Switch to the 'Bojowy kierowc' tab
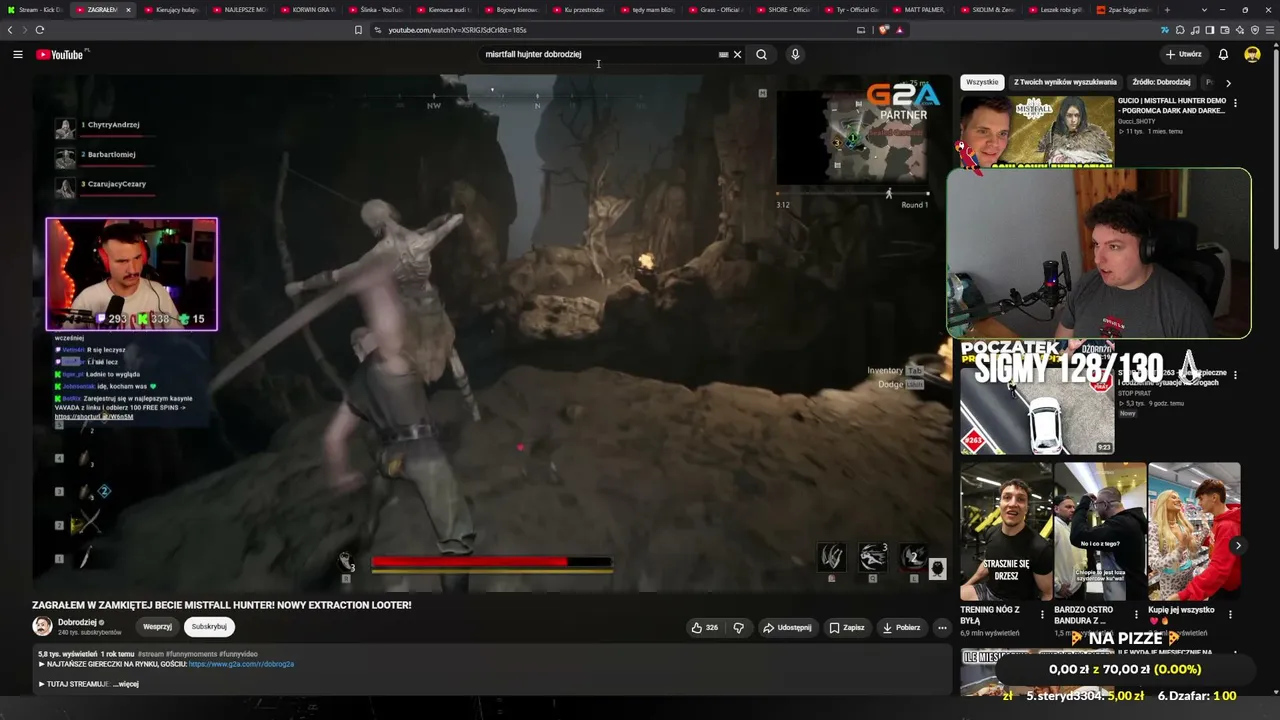The width and height of the screenshot is (1280, 720). point(511,10)
